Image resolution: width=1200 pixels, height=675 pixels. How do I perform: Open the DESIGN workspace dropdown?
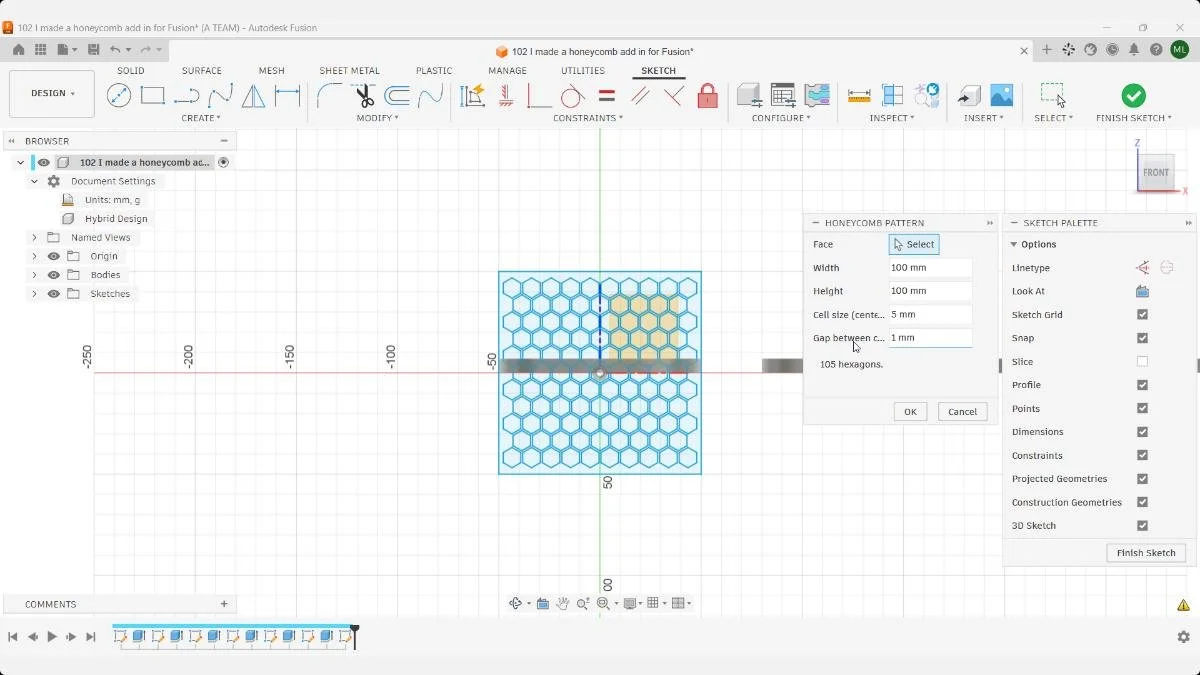point(52,94)
